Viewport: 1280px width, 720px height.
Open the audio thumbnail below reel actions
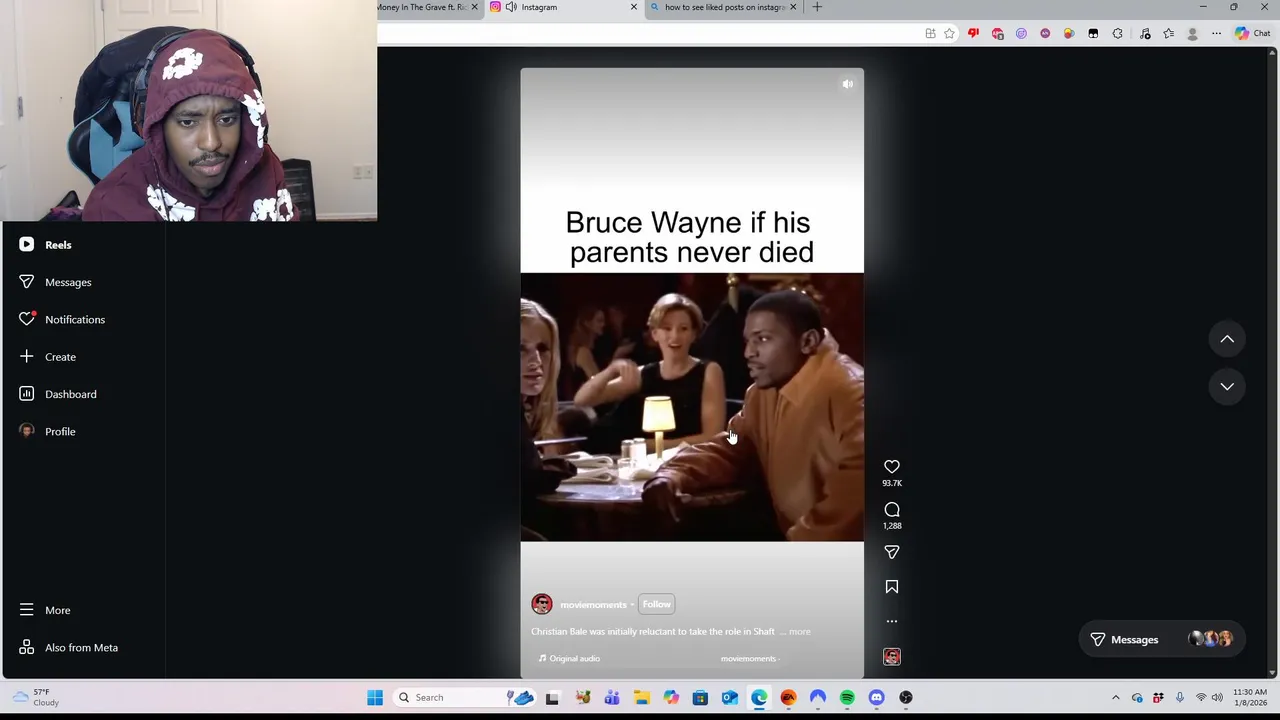tap(892, 657)
